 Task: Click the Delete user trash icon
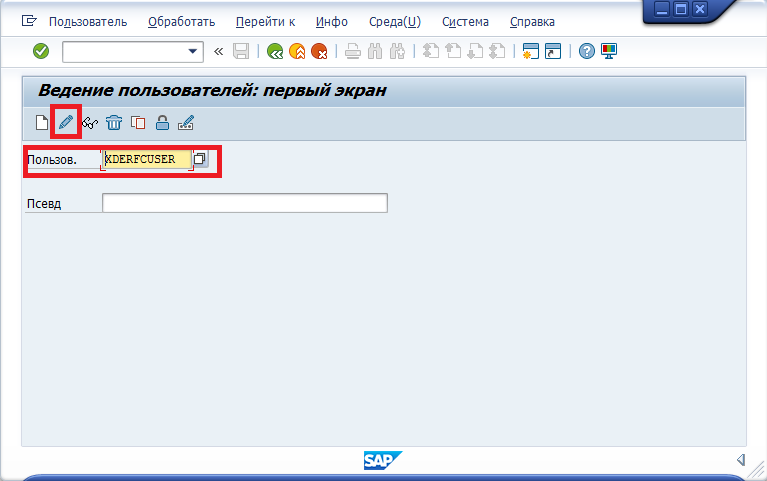point(114,123)
